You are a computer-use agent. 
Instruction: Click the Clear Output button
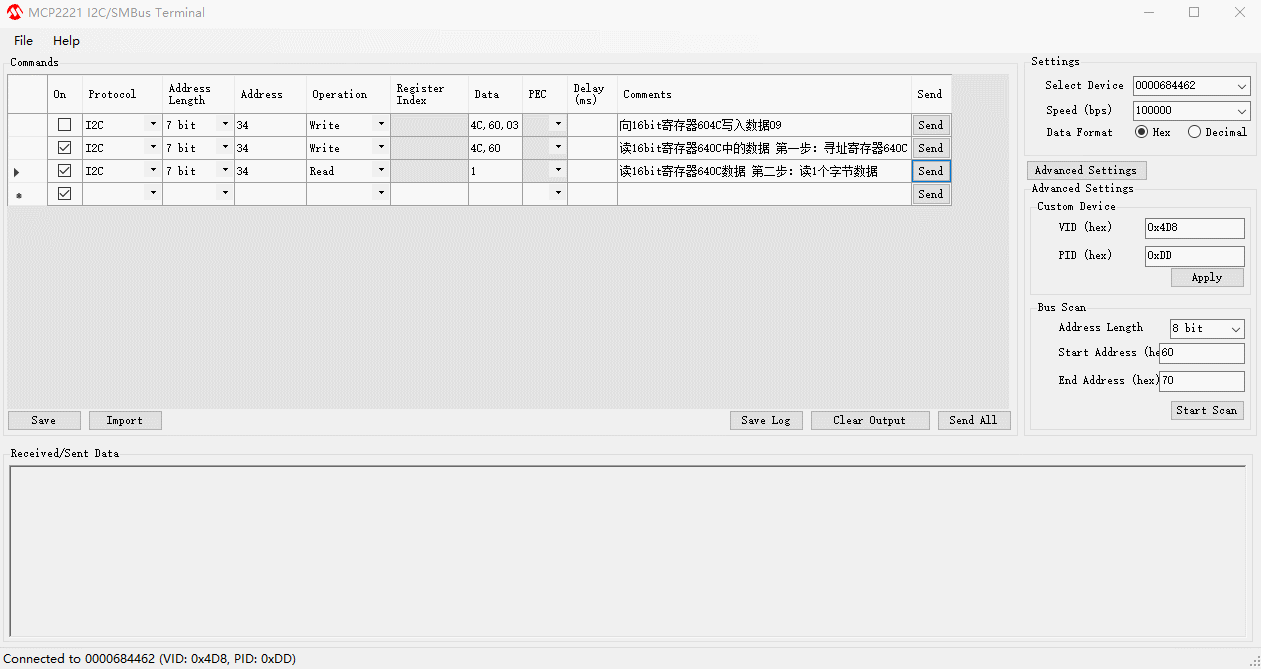870,420
